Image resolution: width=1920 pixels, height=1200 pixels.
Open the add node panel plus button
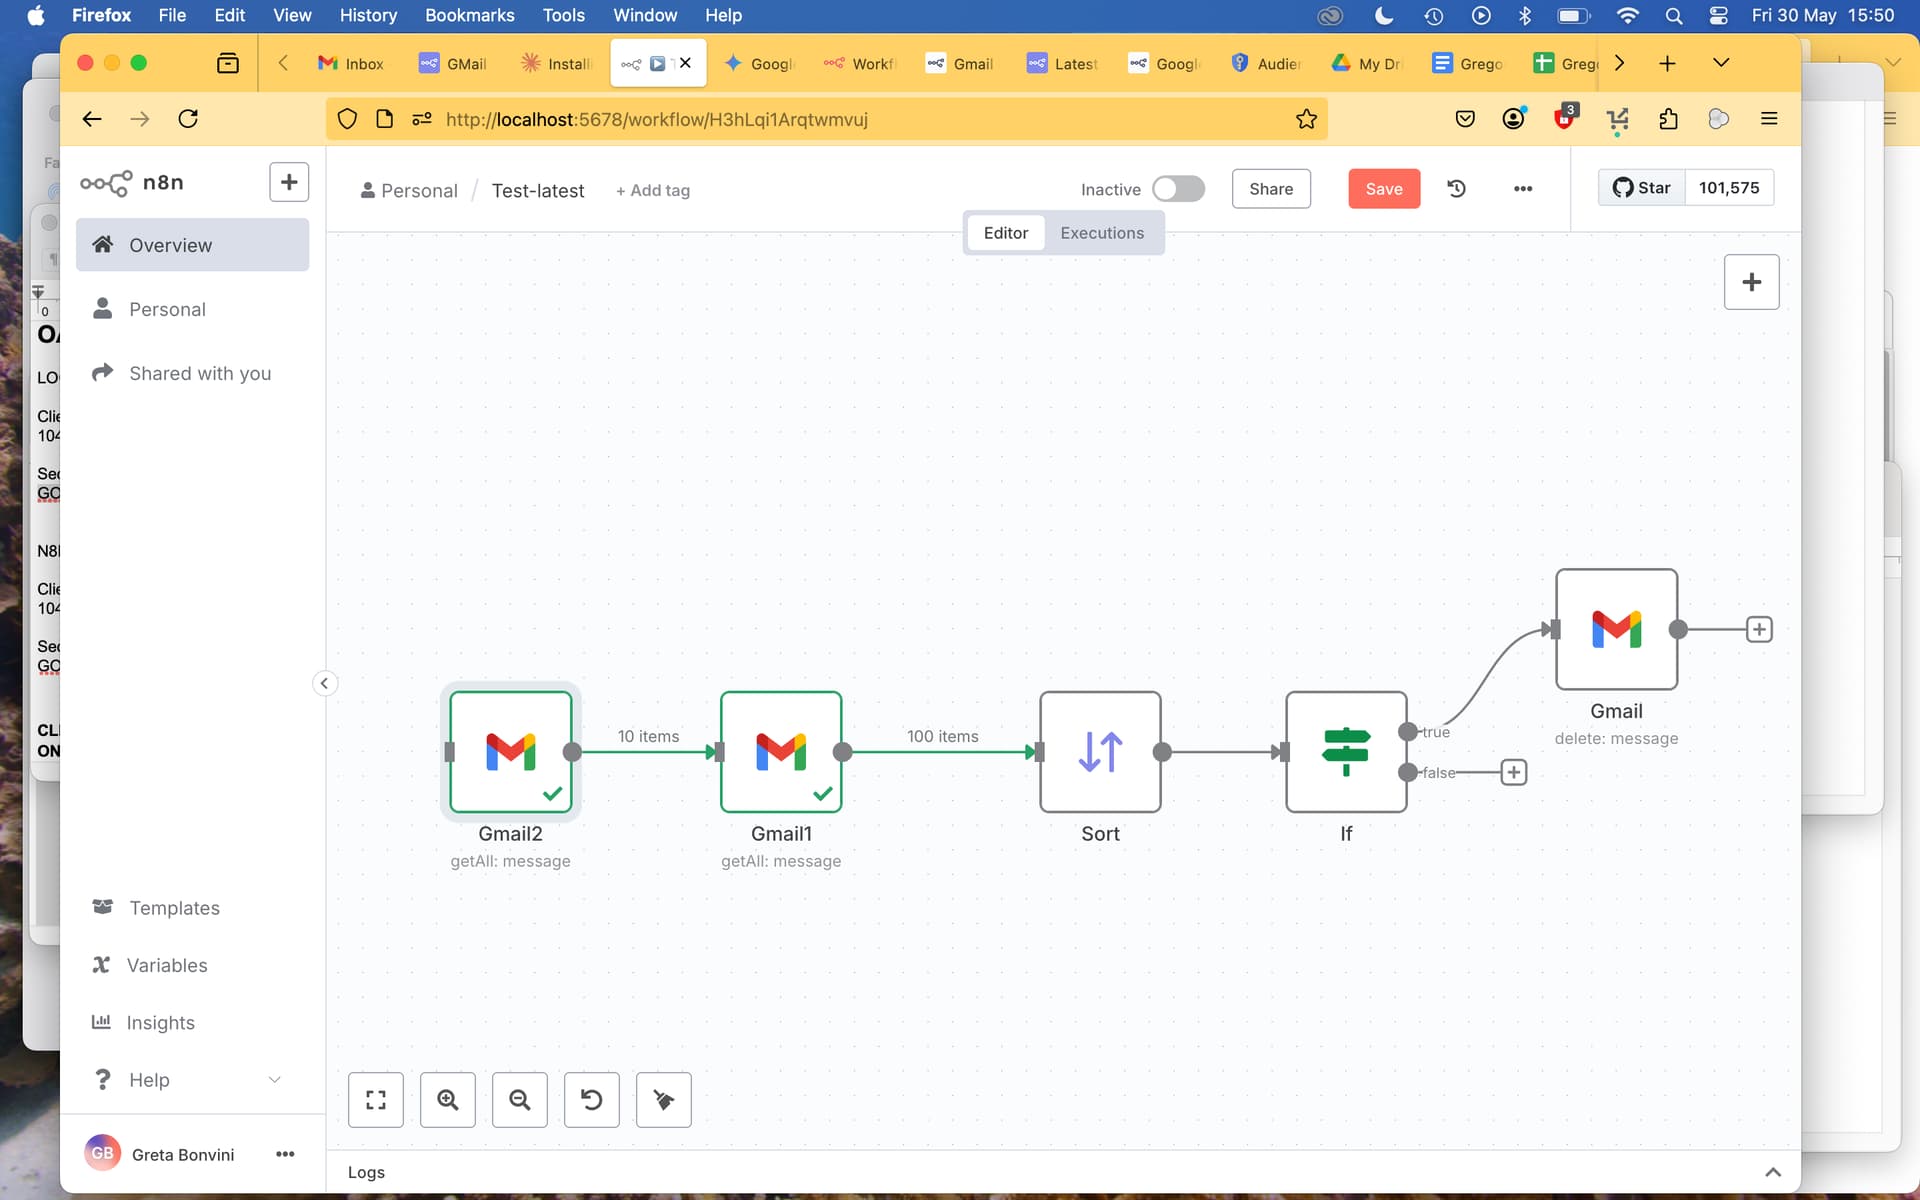[1751, 282]
